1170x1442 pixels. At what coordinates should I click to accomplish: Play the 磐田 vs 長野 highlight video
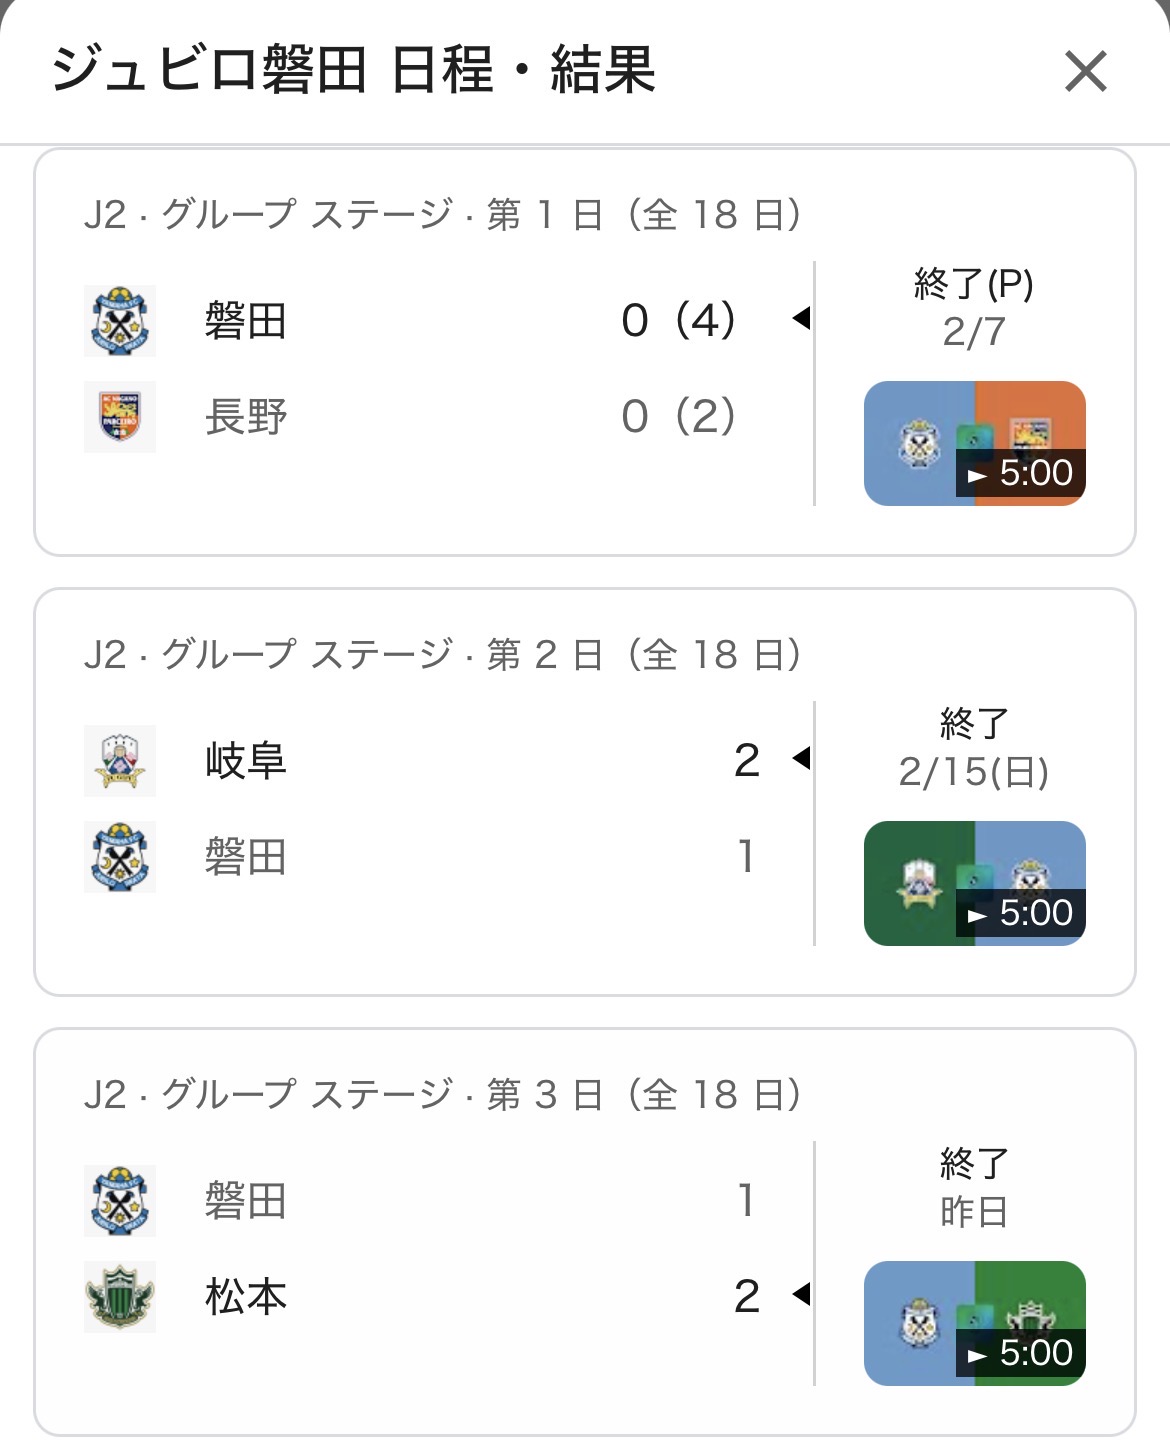point(974,443)
